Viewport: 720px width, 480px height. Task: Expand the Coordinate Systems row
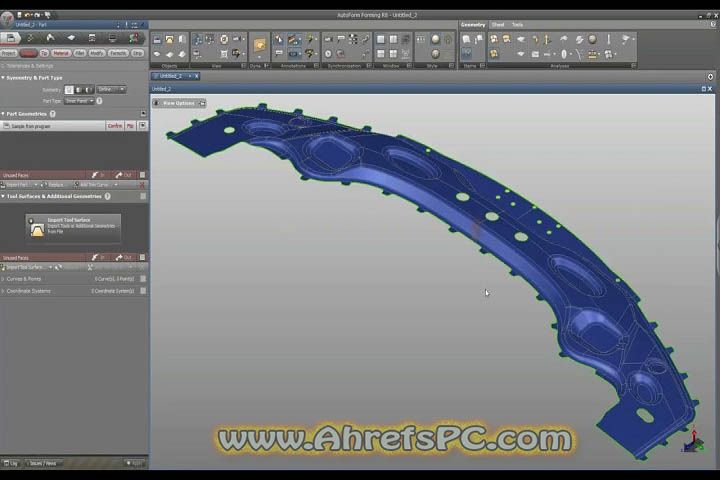click(x=3, y=291)
